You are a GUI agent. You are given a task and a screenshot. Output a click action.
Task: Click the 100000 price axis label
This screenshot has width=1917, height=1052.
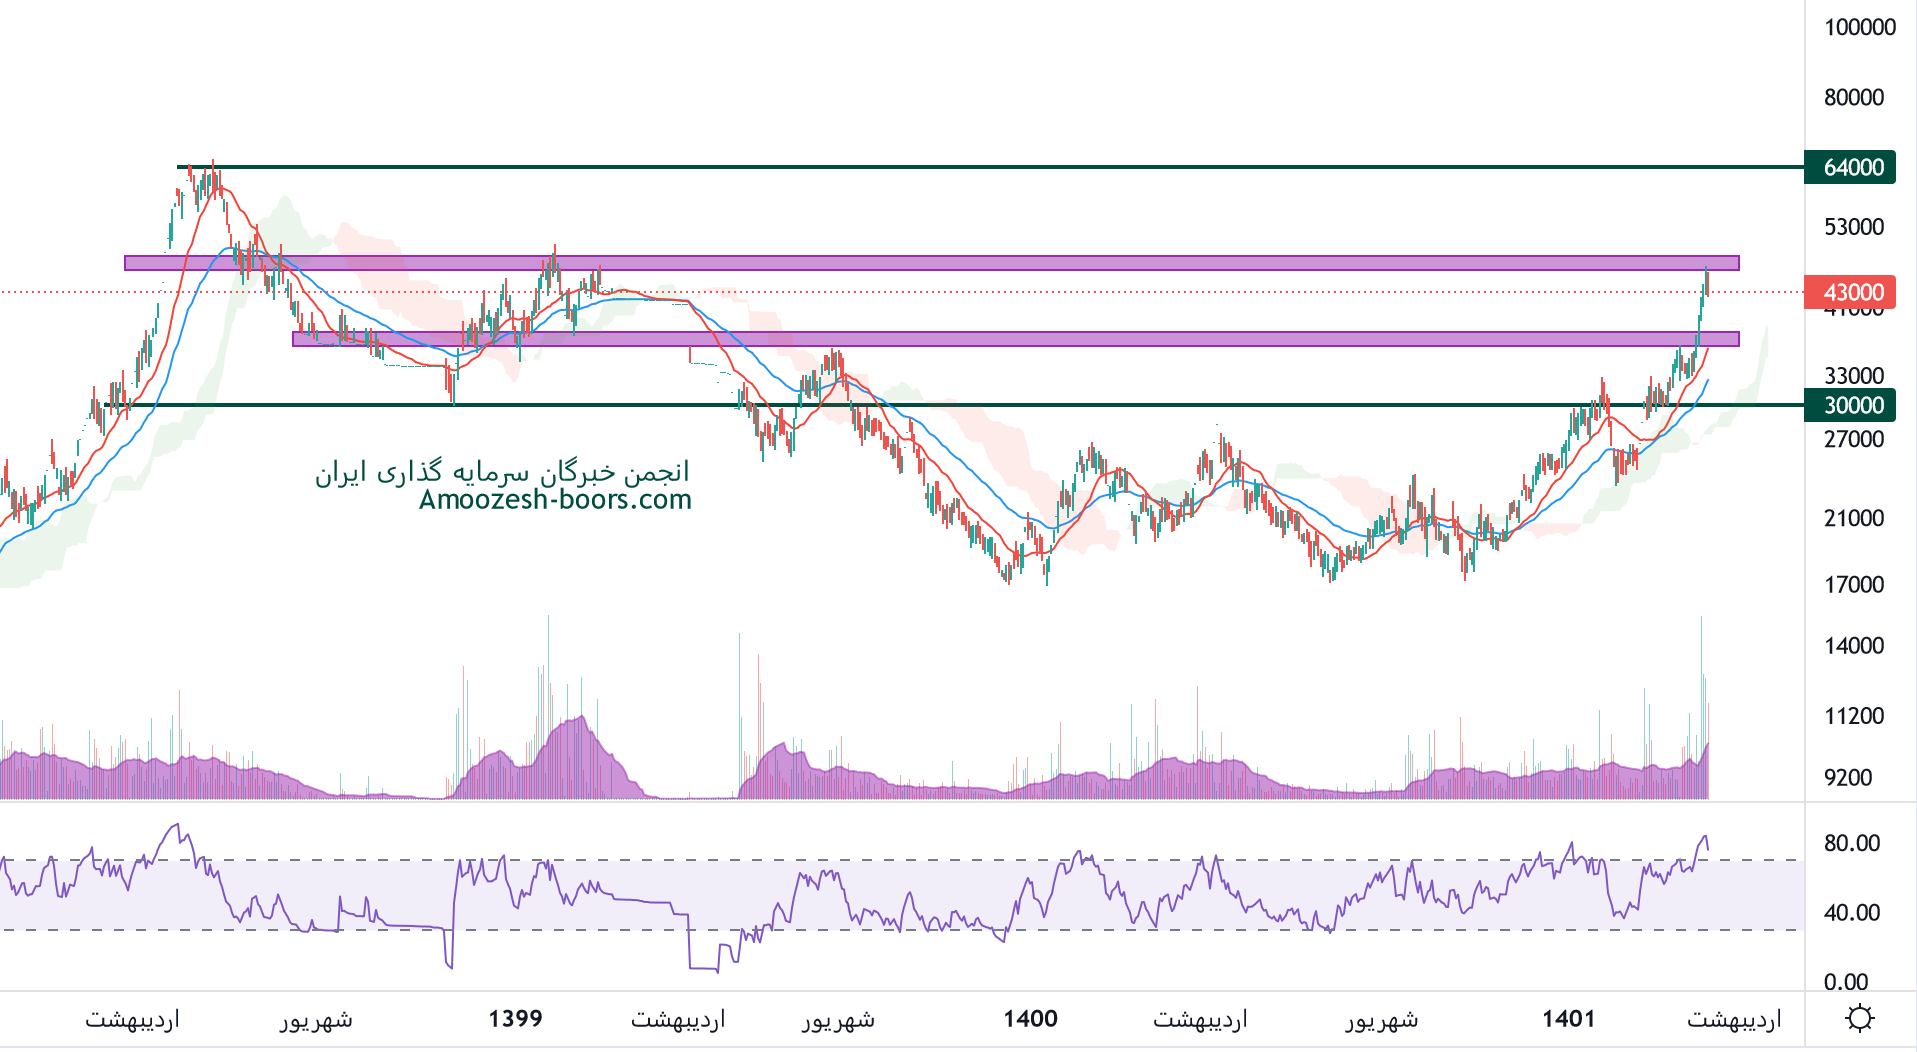1859,27
